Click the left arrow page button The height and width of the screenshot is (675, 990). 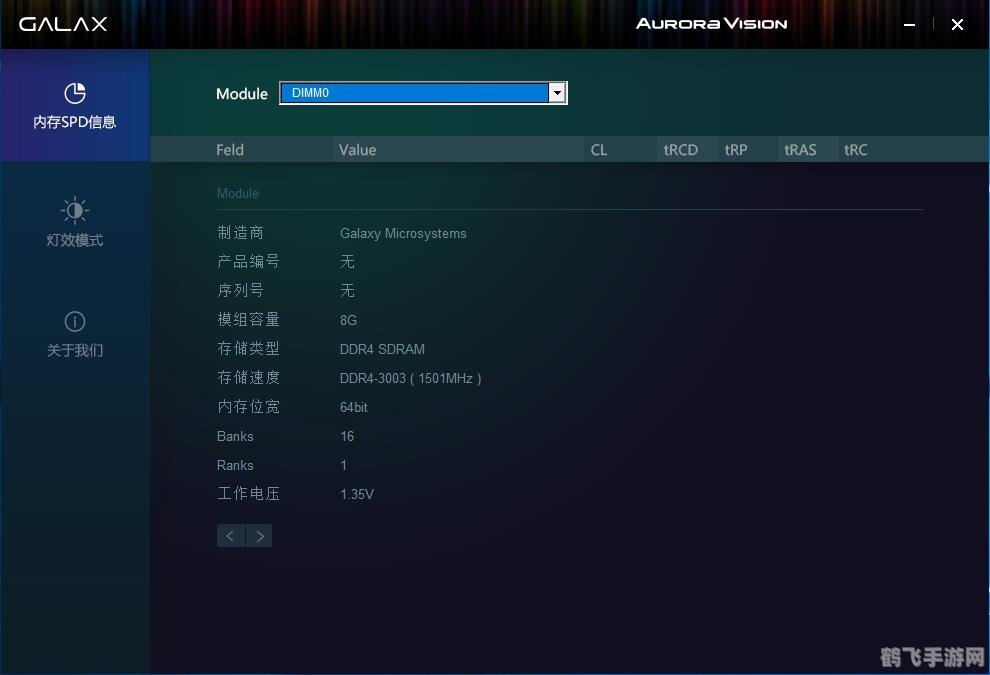pos(230,535)
